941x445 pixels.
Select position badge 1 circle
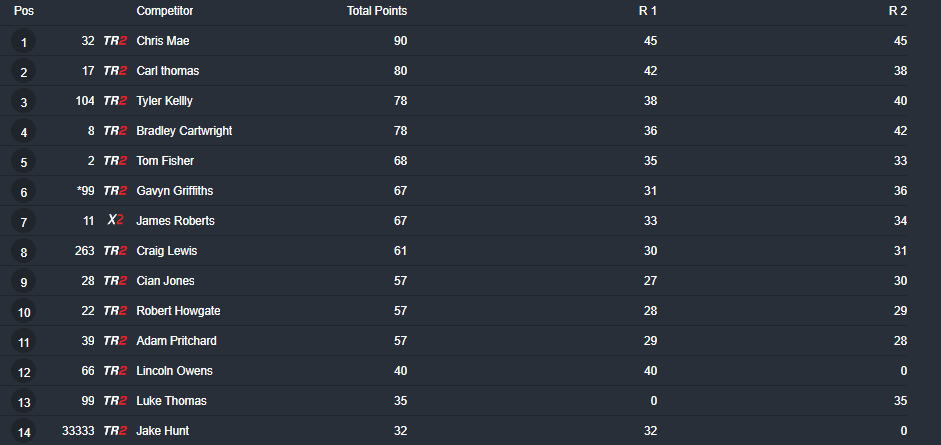point(23,41)
